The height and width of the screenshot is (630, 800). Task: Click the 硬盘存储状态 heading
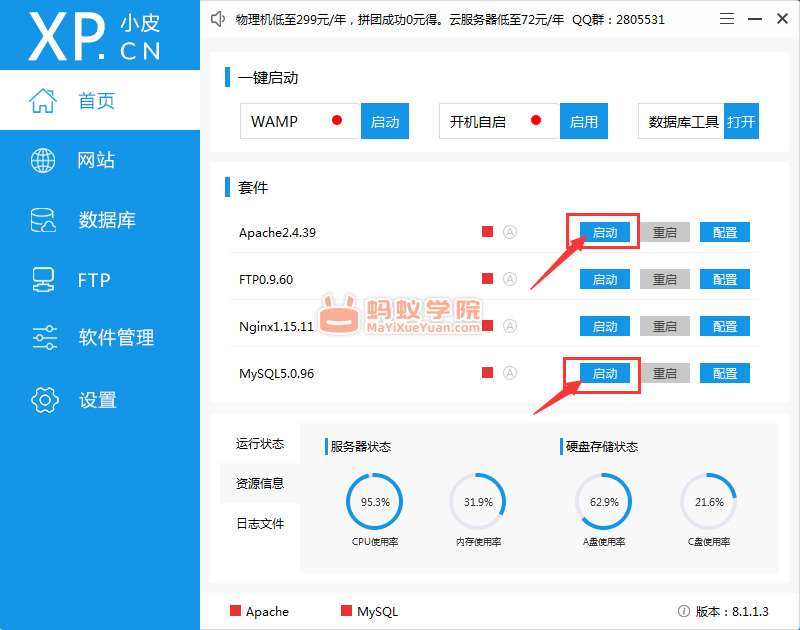click(602, 446)
